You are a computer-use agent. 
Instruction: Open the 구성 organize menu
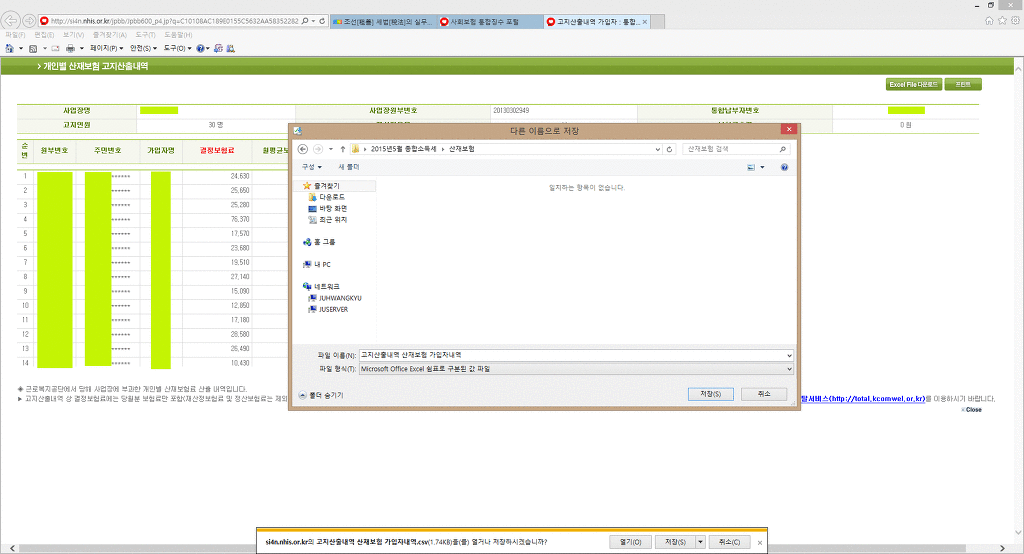pyautogui.click(x=312, y=167)
